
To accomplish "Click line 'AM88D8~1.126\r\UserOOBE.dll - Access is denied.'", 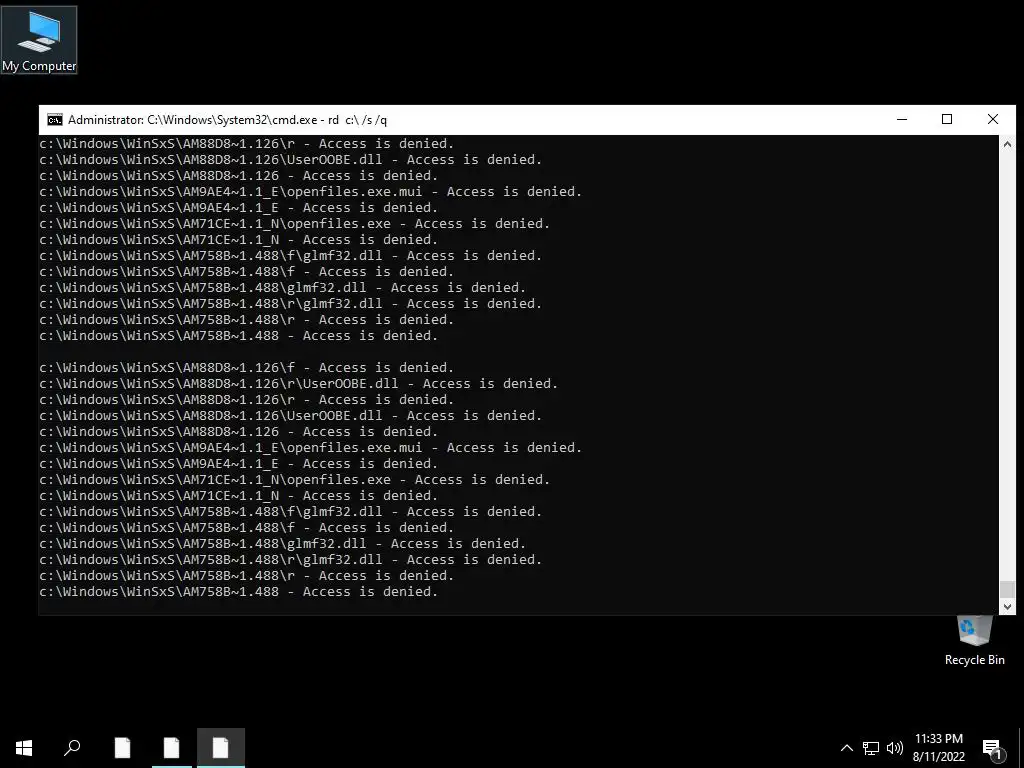I will (298, 383).
